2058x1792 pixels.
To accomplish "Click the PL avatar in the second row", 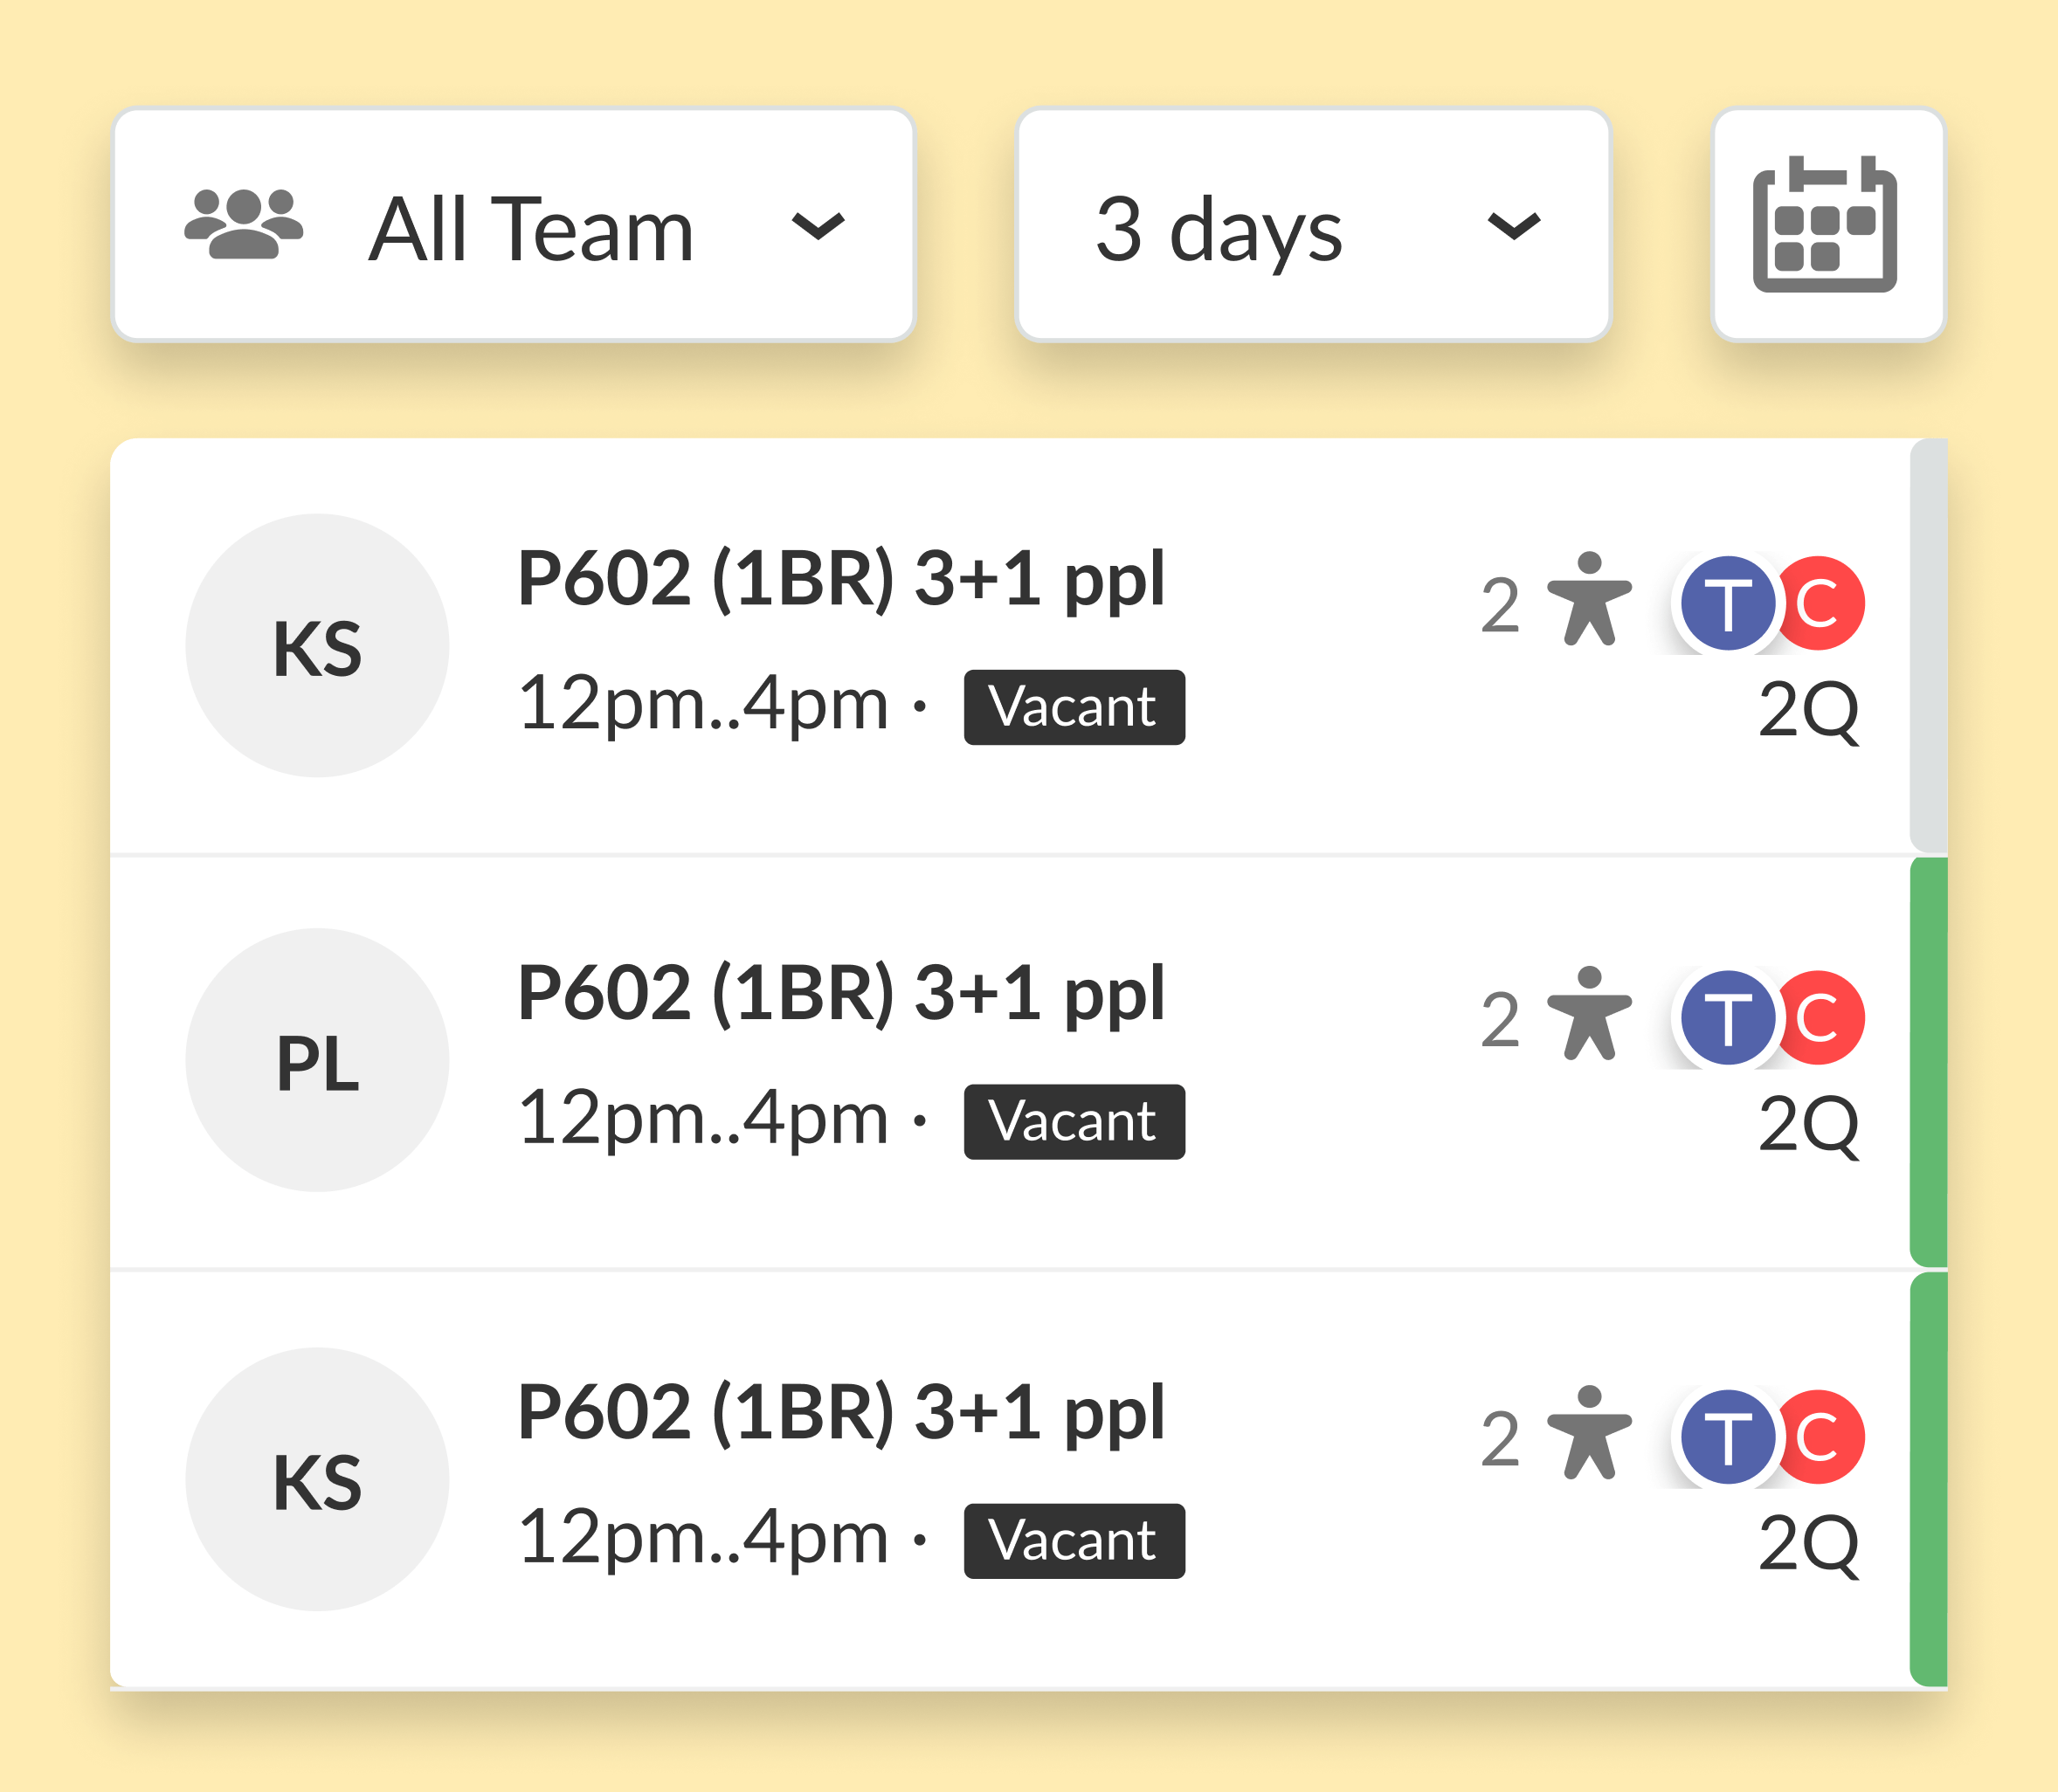I will (317, 1060).
